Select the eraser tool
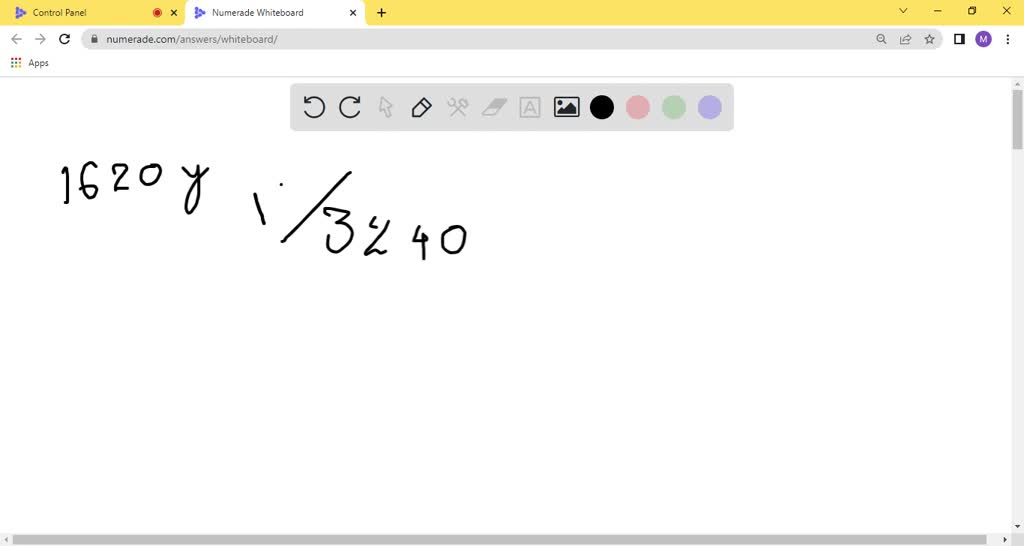Image resolution: width=1024 pixels, height=546 pixels. pyautogui.click(x=494, y=107)
